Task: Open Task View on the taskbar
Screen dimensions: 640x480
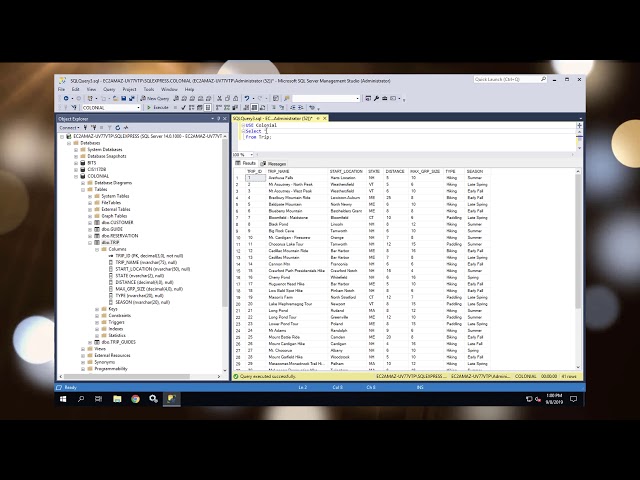Action: (x=98, y=399)
